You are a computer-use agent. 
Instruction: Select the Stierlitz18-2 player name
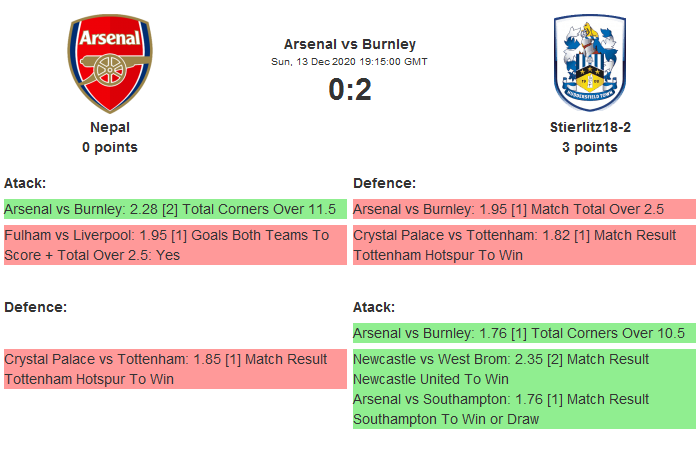(x=590, y=127)
